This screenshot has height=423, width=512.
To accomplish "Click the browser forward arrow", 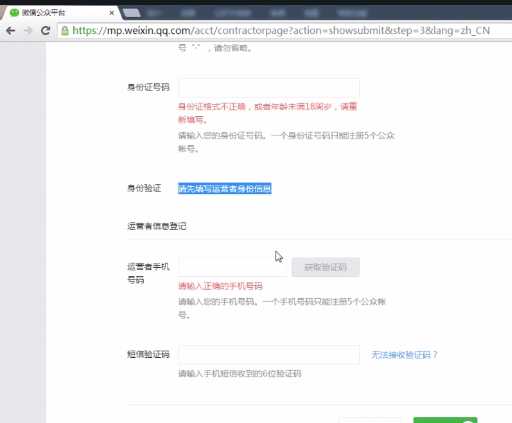I will point(28,31).
